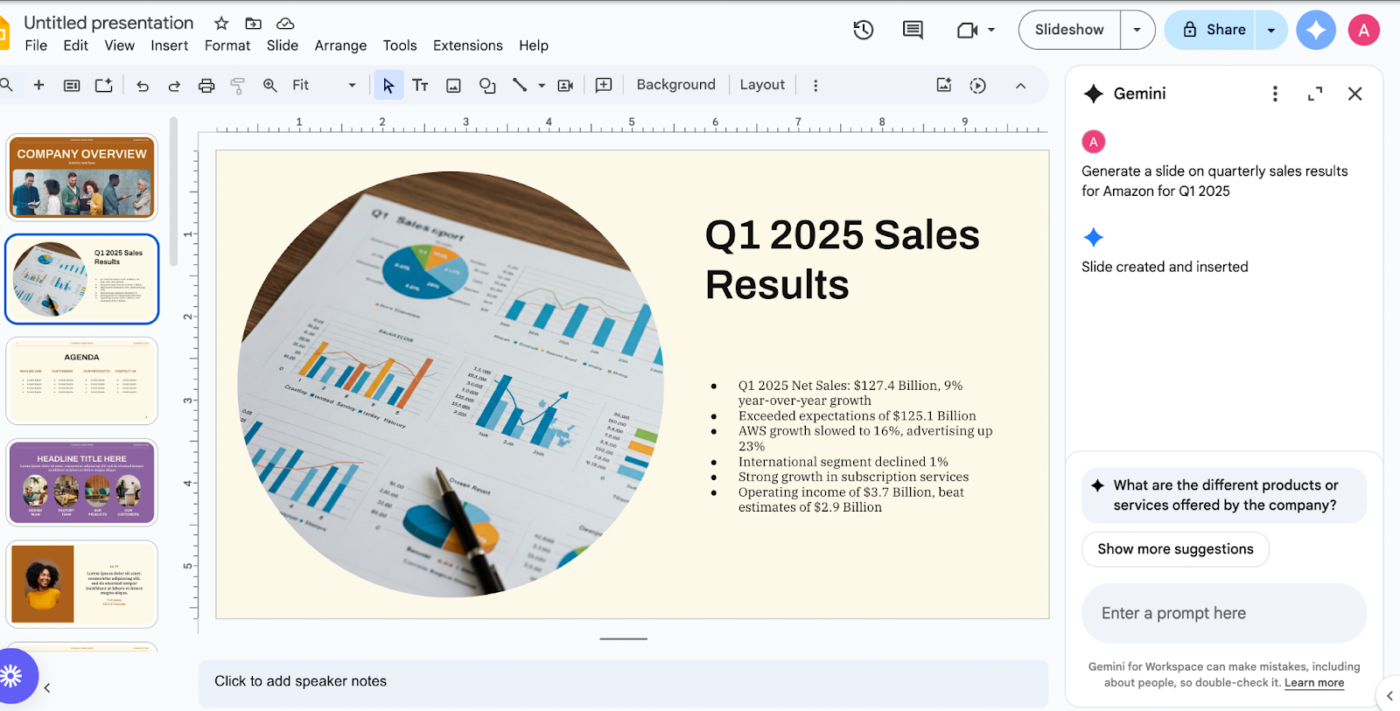This screenshot has height=711, width=1400.
Task: Click the slide templates icon
Action: pyautogui.click(x=71, y=85)
